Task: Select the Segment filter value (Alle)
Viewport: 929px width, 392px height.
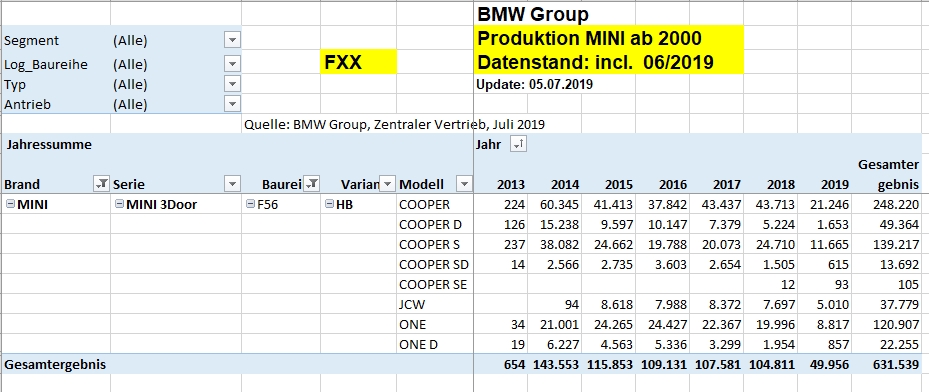Action: pyautogui.click(x=130, y=40)
